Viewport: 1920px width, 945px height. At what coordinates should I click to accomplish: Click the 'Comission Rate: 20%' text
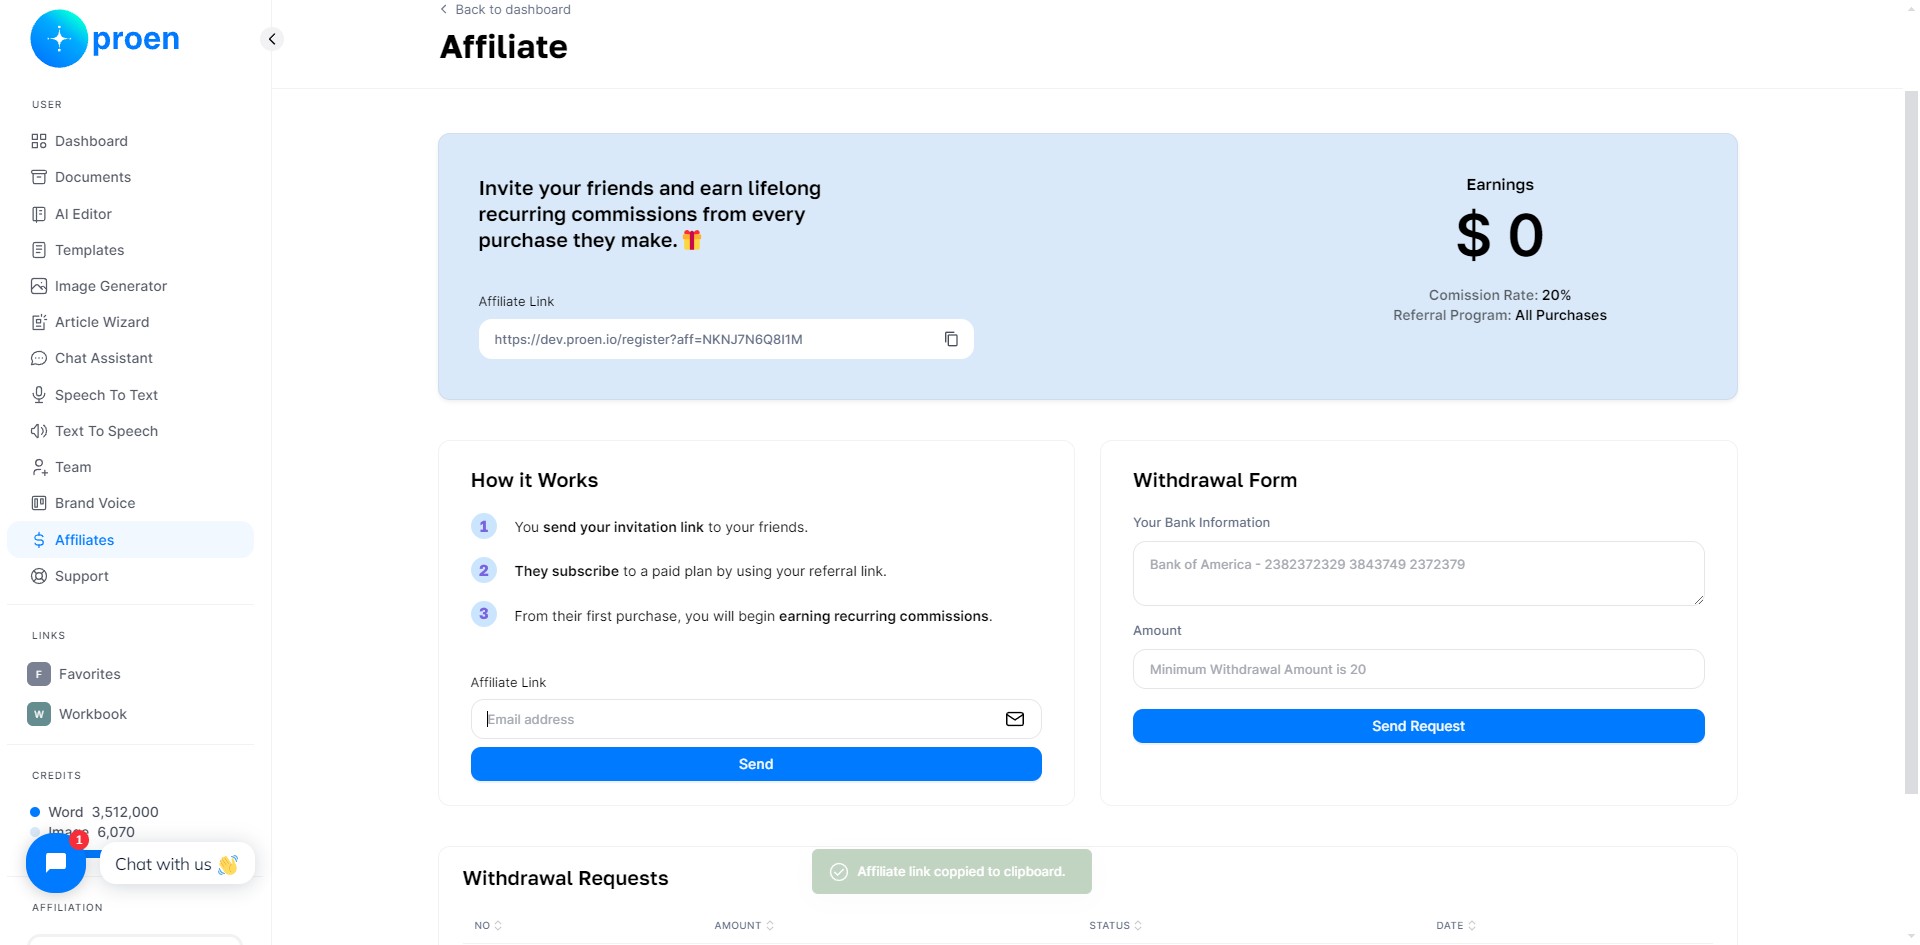pyautogui.click(x=1500, y=295)
